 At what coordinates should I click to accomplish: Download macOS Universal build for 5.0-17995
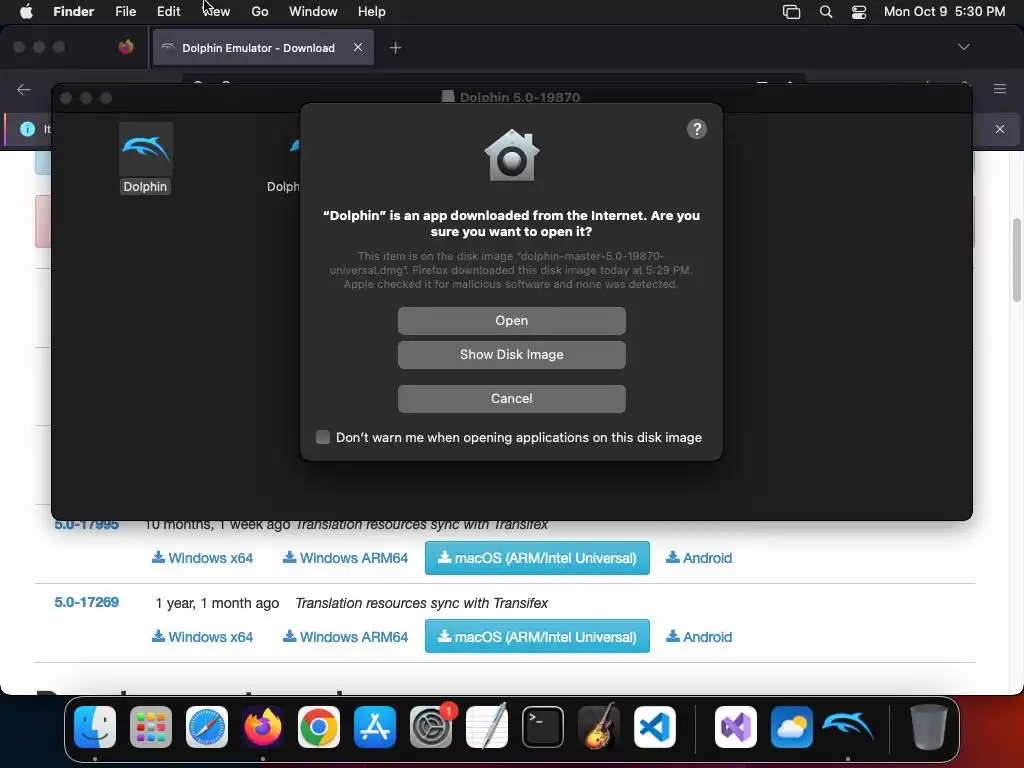(537, 558)
